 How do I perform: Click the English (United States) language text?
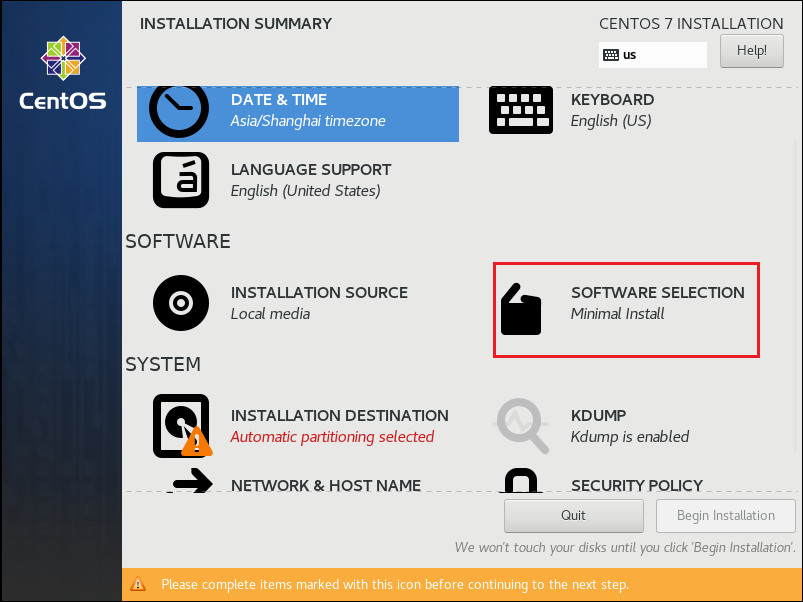point(305,191)
